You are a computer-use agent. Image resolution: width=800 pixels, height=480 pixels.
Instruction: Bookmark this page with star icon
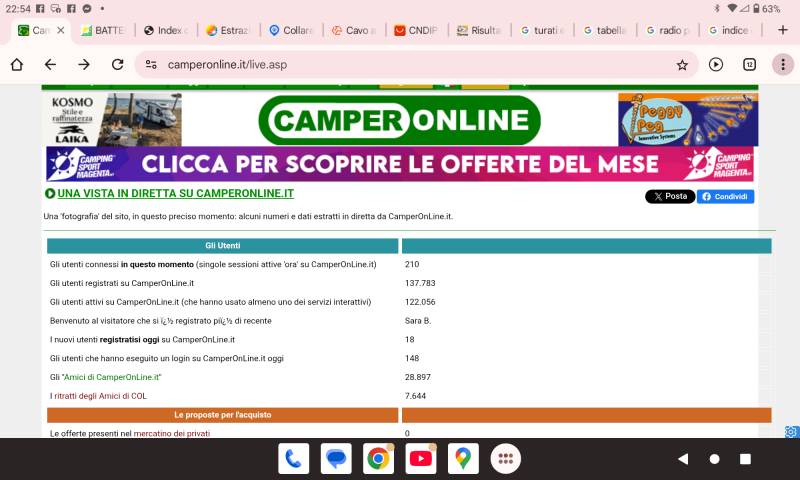coord(682,65)
